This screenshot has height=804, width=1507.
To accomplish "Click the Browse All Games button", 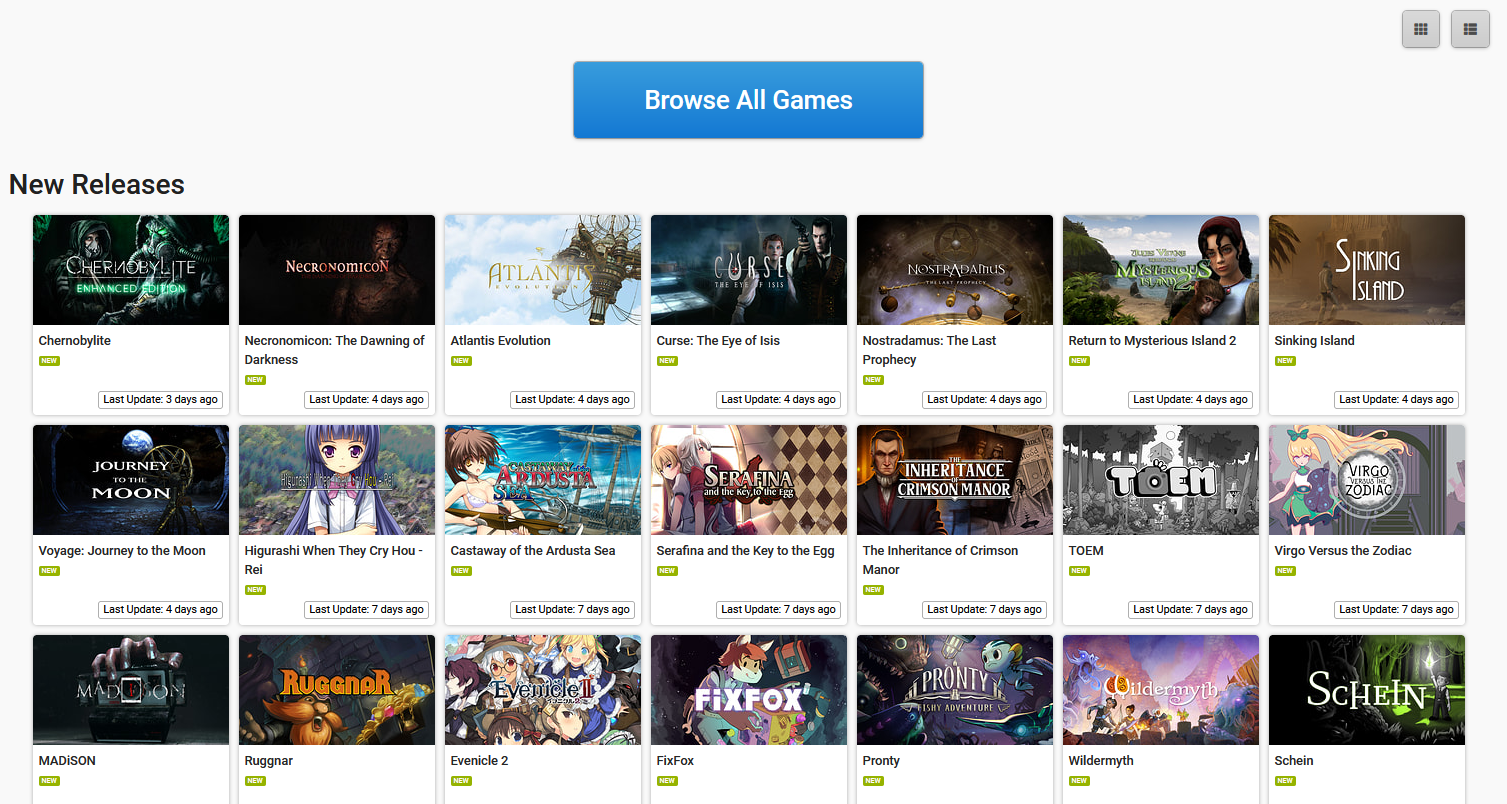I will [x=748, y=100].
